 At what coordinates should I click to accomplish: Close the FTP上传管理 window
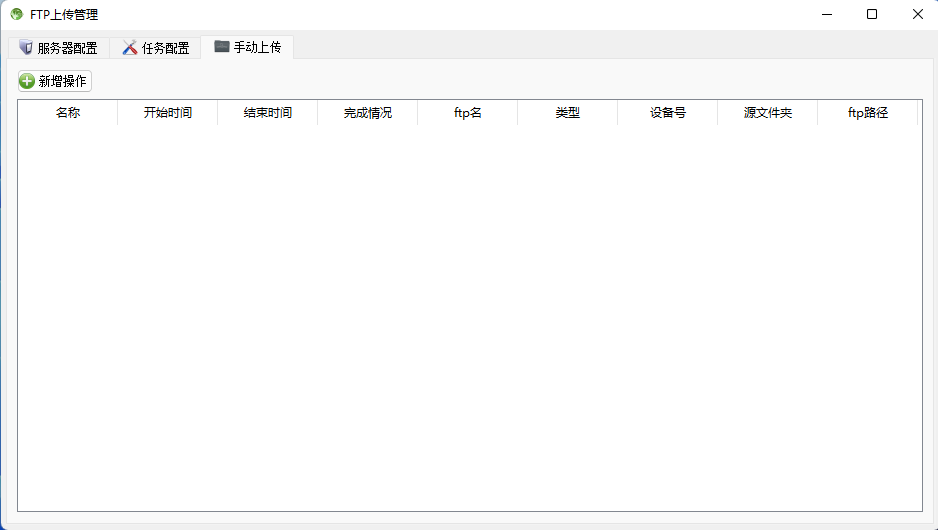point(917,14)
